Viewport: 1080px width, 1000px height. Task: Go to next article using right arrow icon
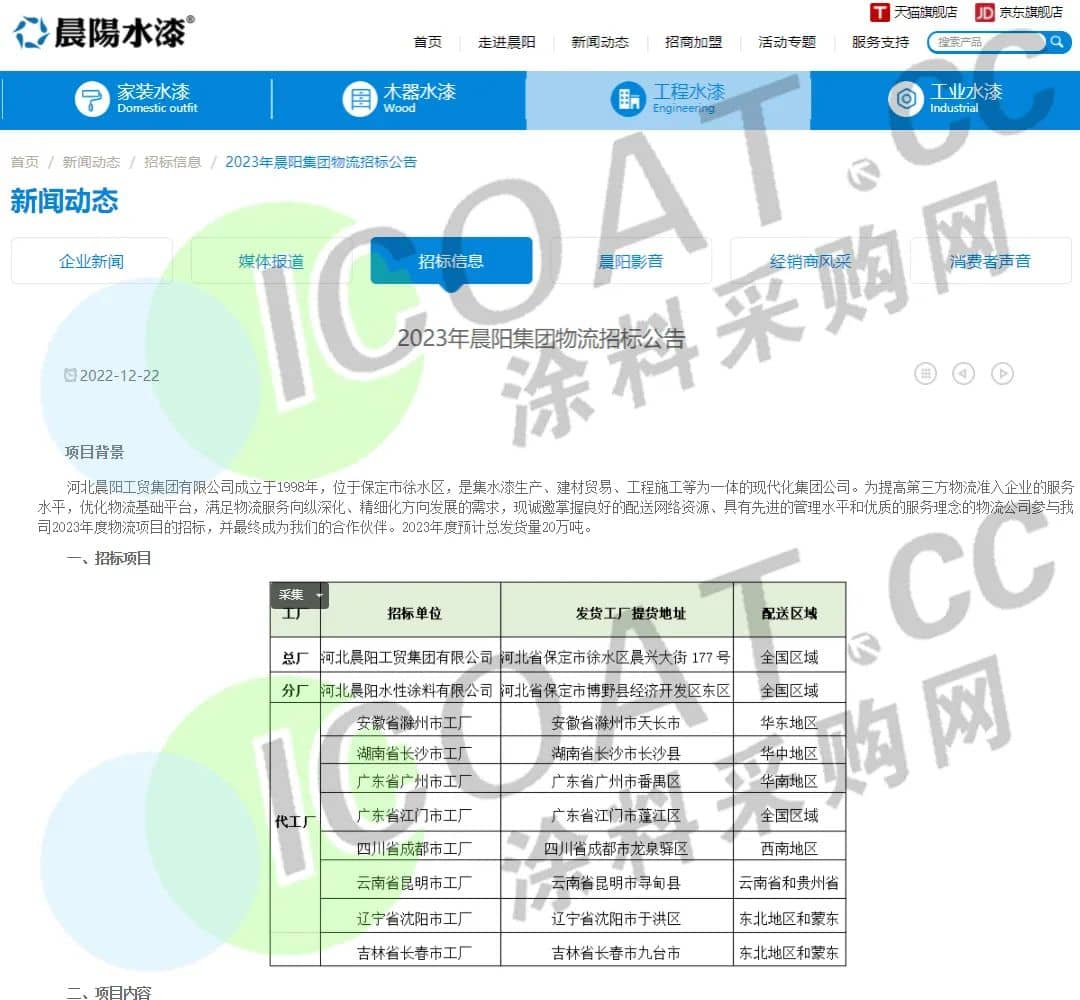coord(1002,374)
